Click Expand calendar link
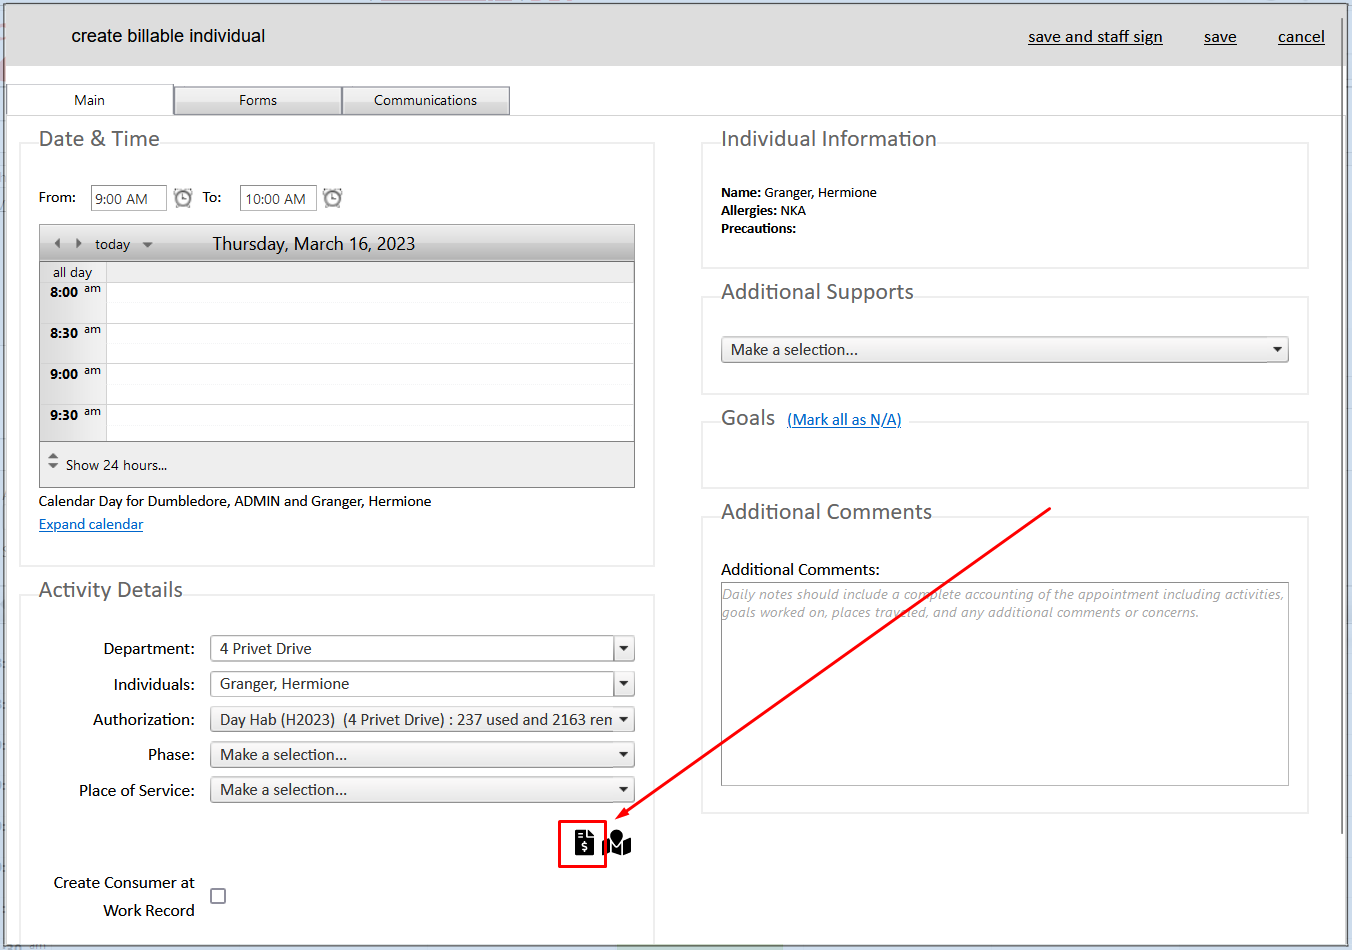 [x=91, y=524]
